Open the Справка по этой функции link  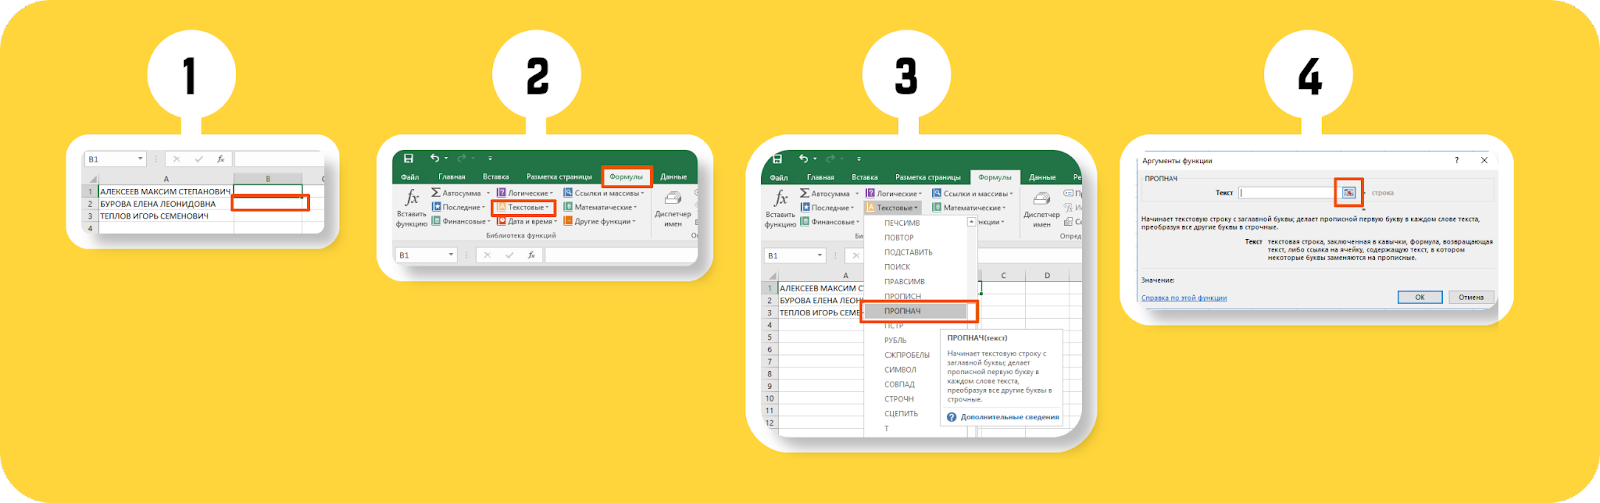coord(1184,297)
